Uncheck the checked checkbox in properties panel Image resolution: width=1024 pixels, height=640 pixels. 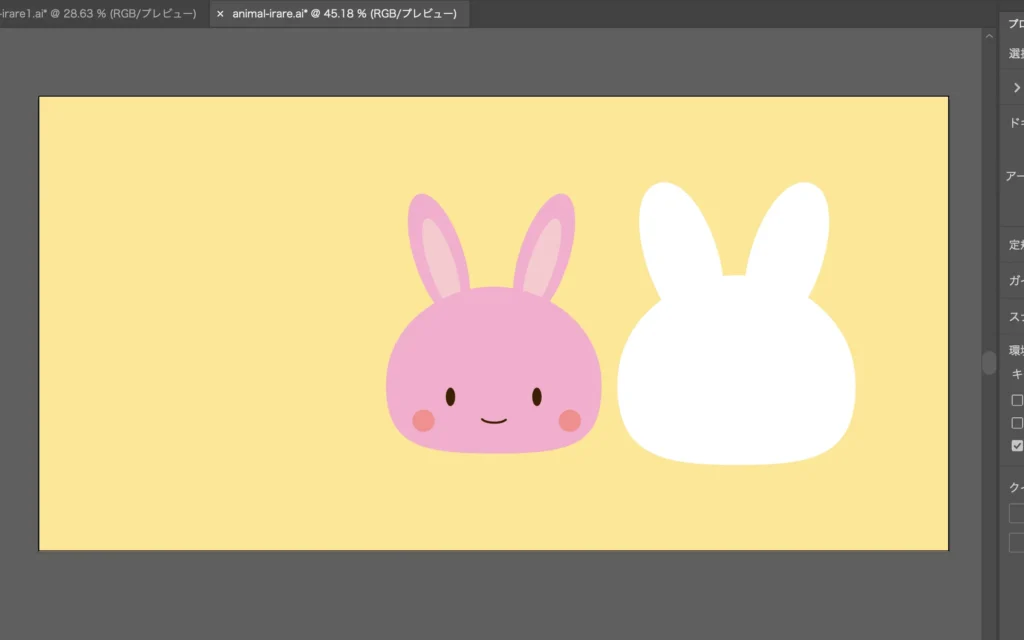pos(1017,446)
